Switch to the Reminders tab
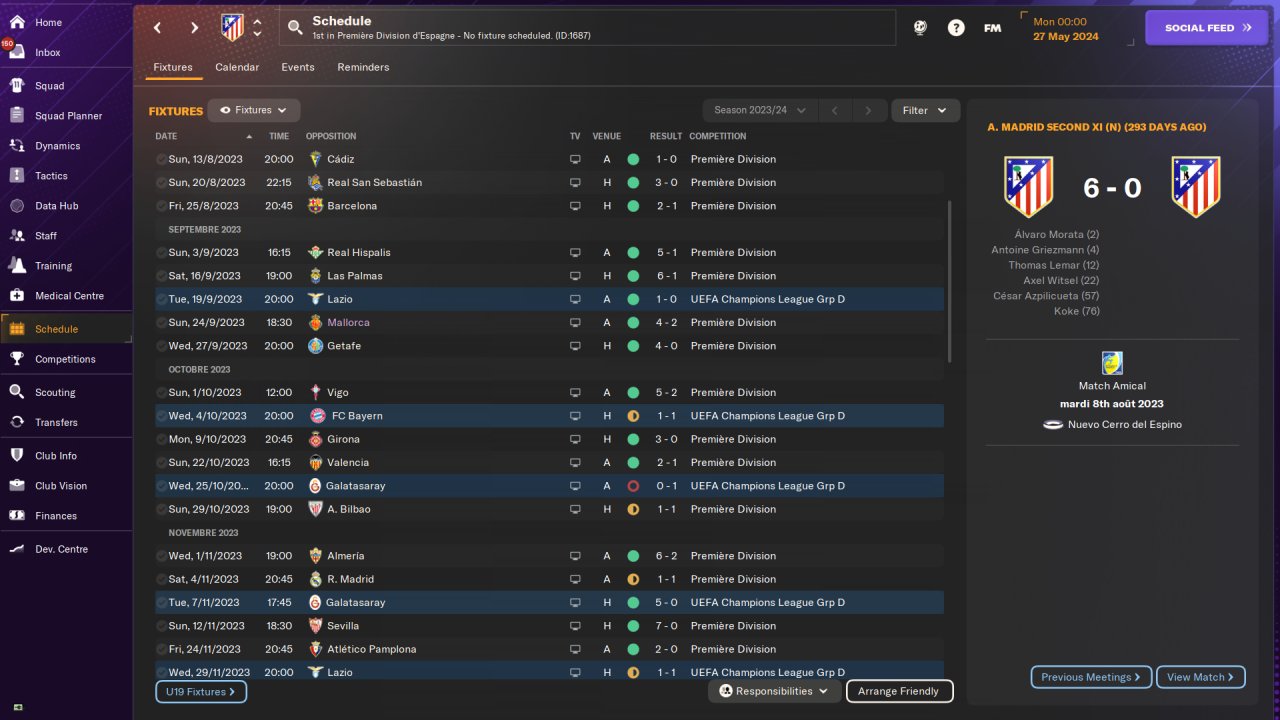This screenshot has width=1280, height=720. pyautogui.click(x=363, y=67)
